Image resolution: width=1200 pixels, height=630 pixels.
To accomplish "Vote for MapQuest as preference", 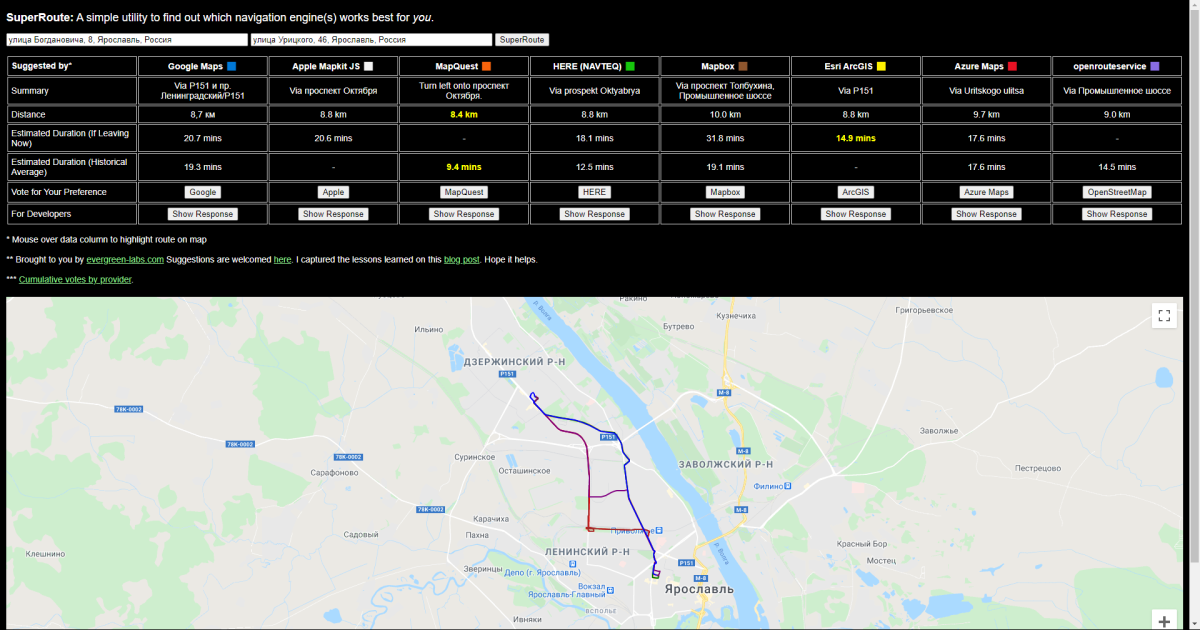I will pyautogui.click(x=464, y=192).
